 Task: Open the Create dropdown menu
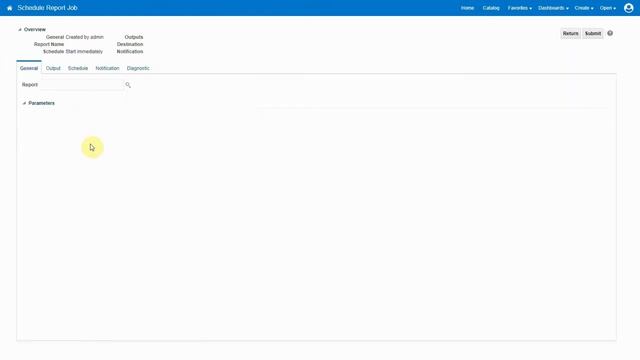click(584, 8)
